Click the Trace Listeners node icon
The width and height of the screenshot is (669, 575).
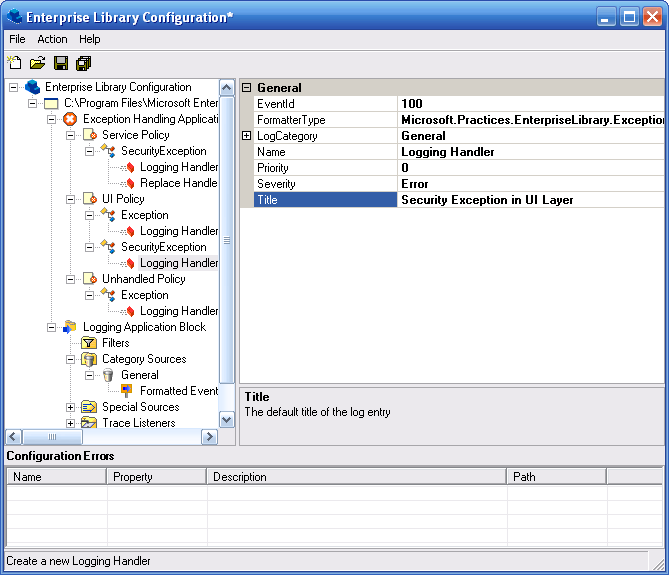click(89, 423)
